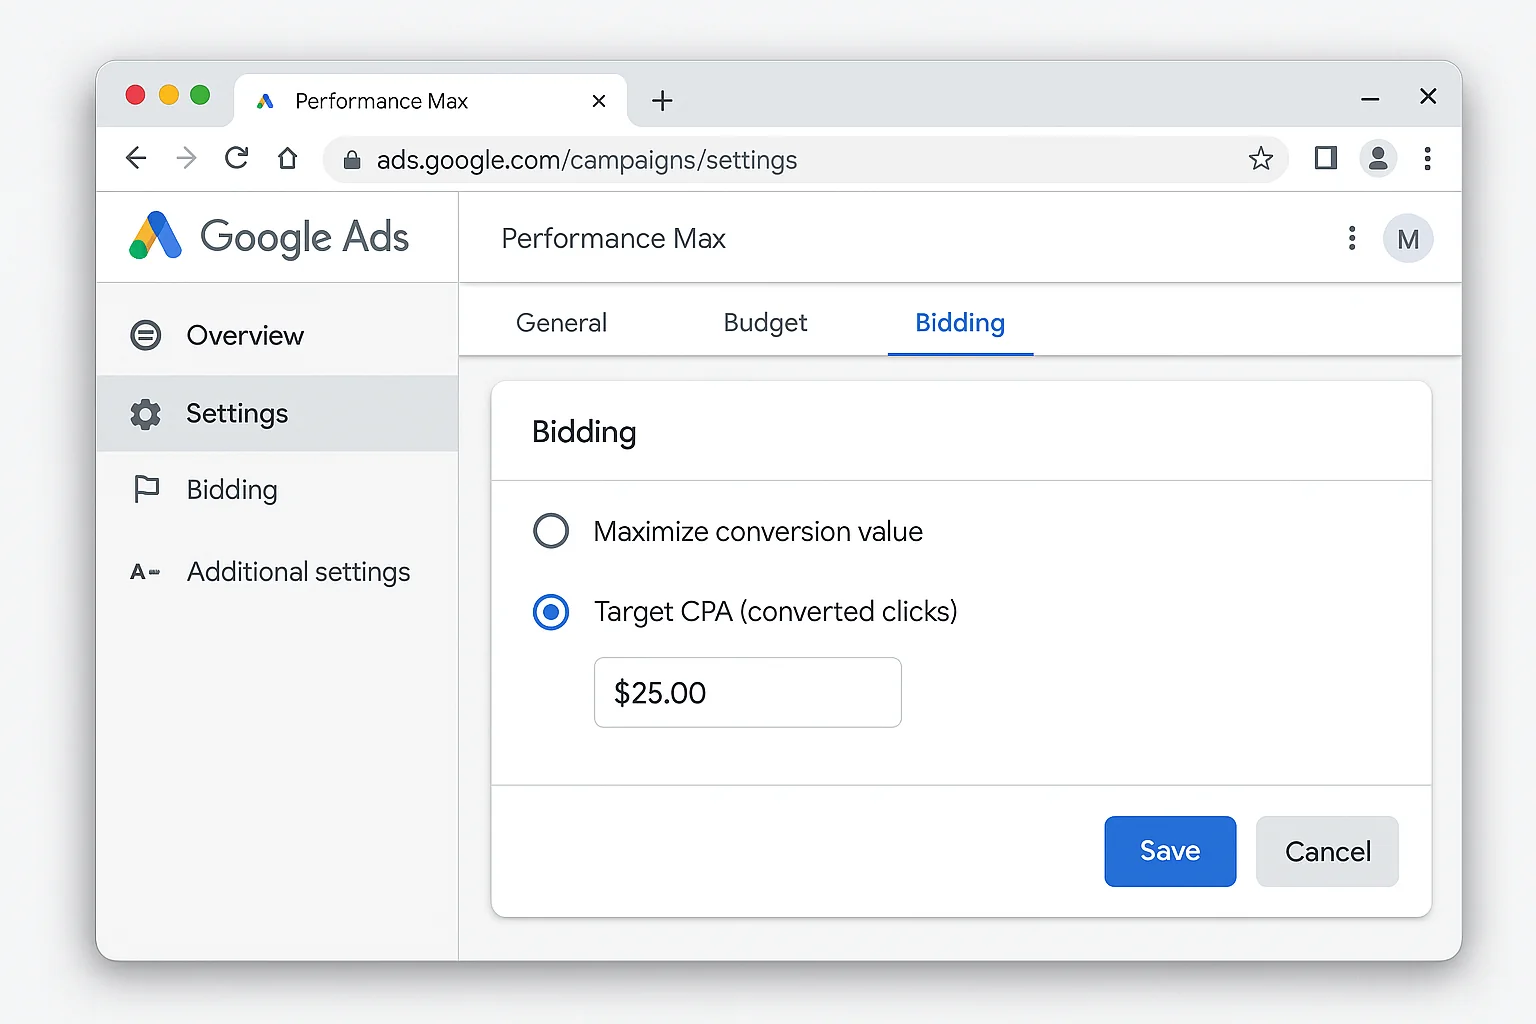Click the Bidding flag icon
Screen dimensions: 1536x1024
click(146, 489)
